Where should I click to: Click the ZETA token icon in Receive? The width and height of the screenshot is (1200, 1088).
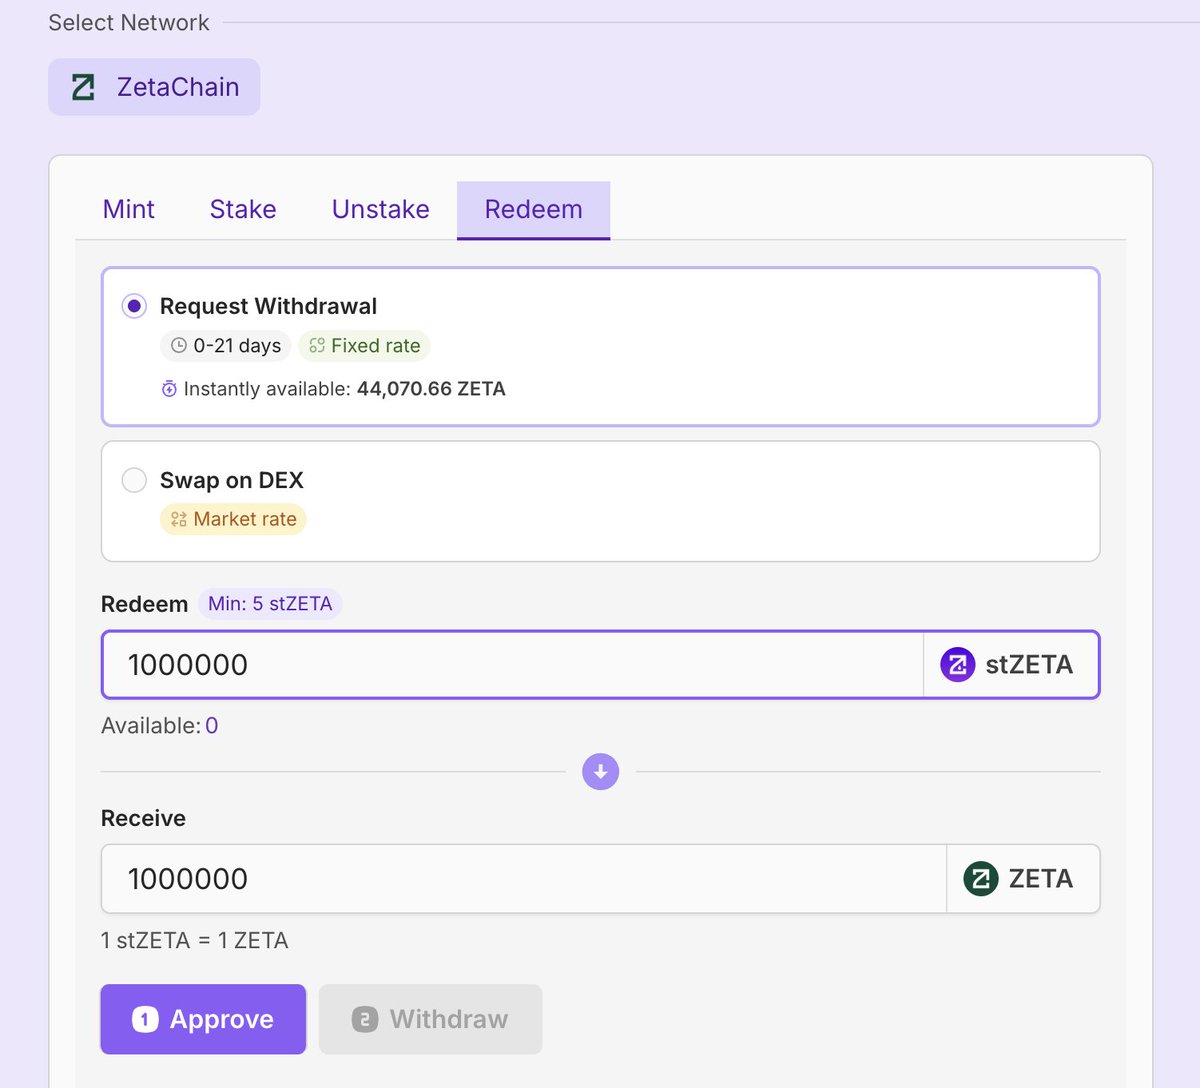(x=981, y=879)
